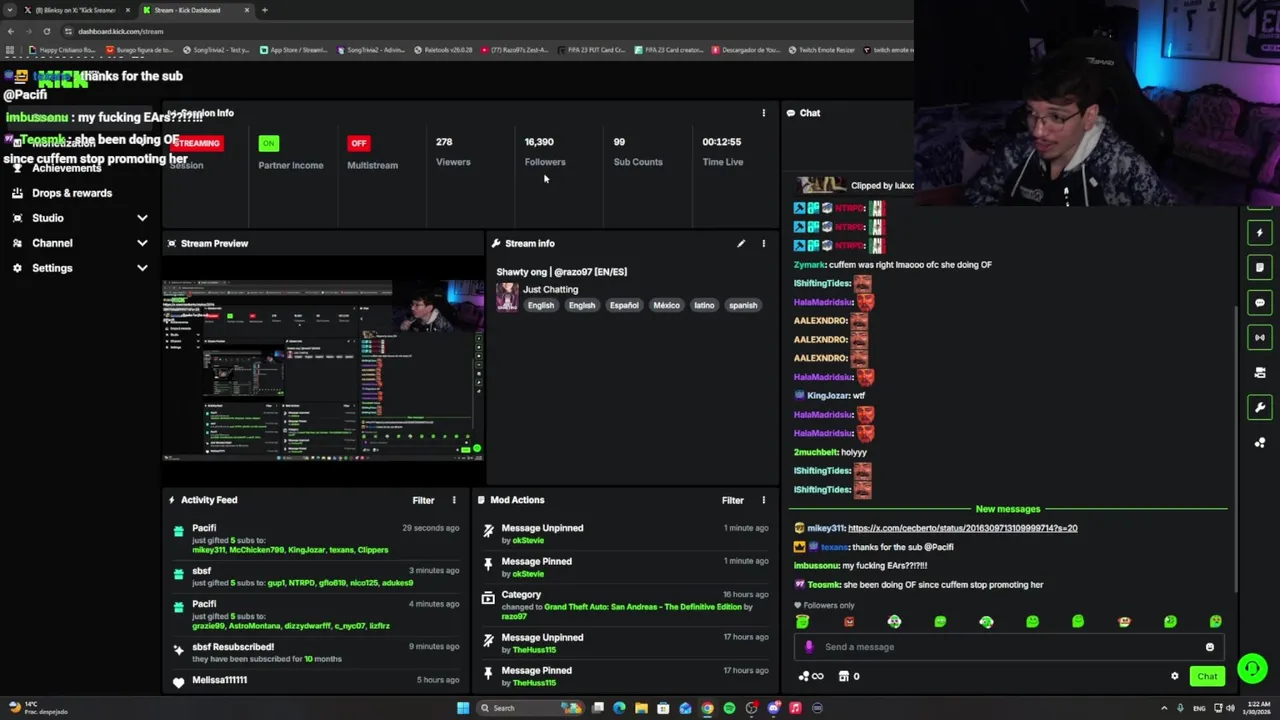Open Microsoft Edge from the taskbar
1280x720 pixels.
point(619,708)
